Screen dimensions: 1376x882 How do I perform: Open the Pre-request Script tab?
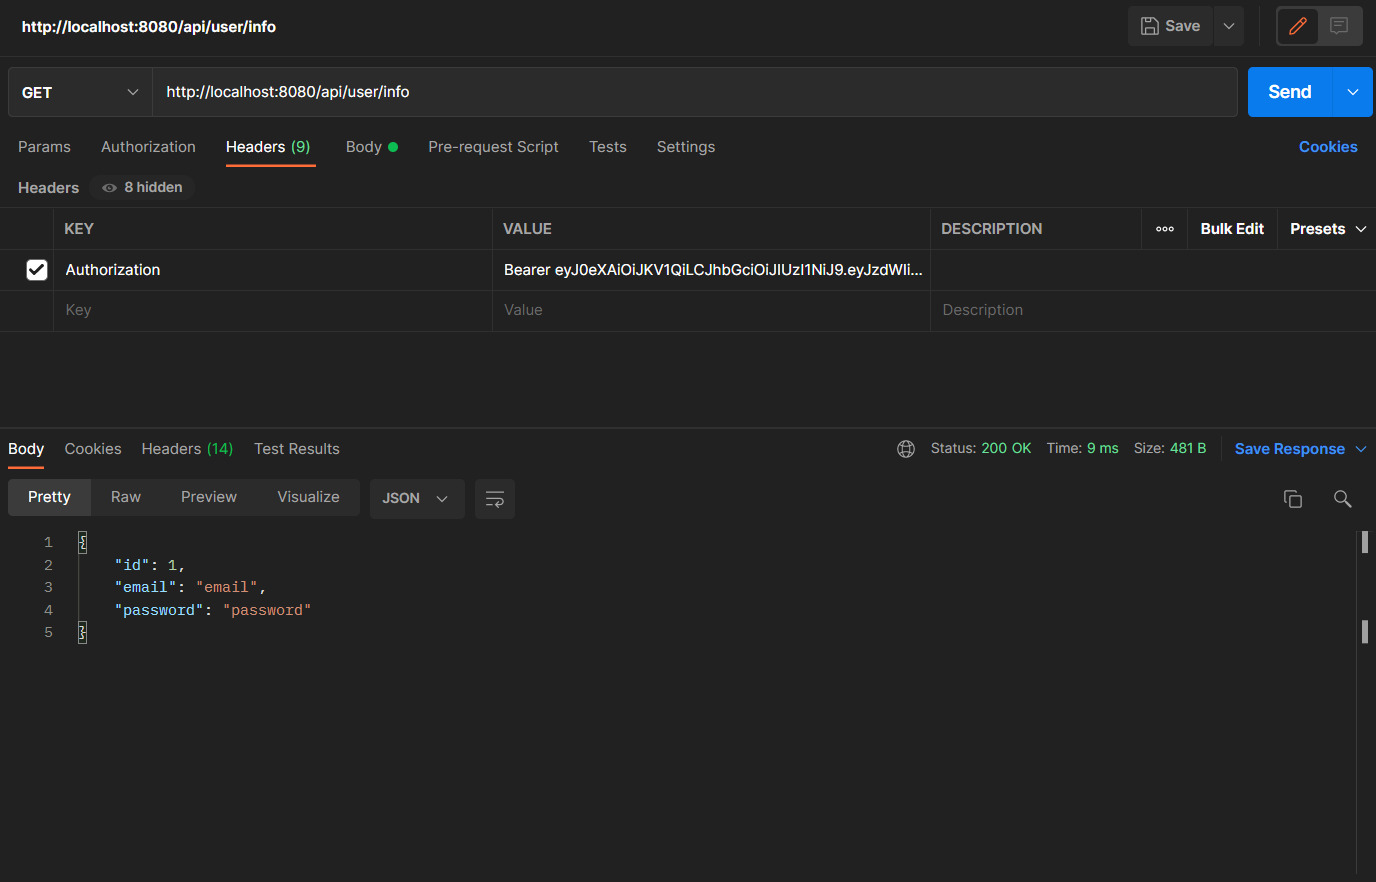[x=493, y=147]
